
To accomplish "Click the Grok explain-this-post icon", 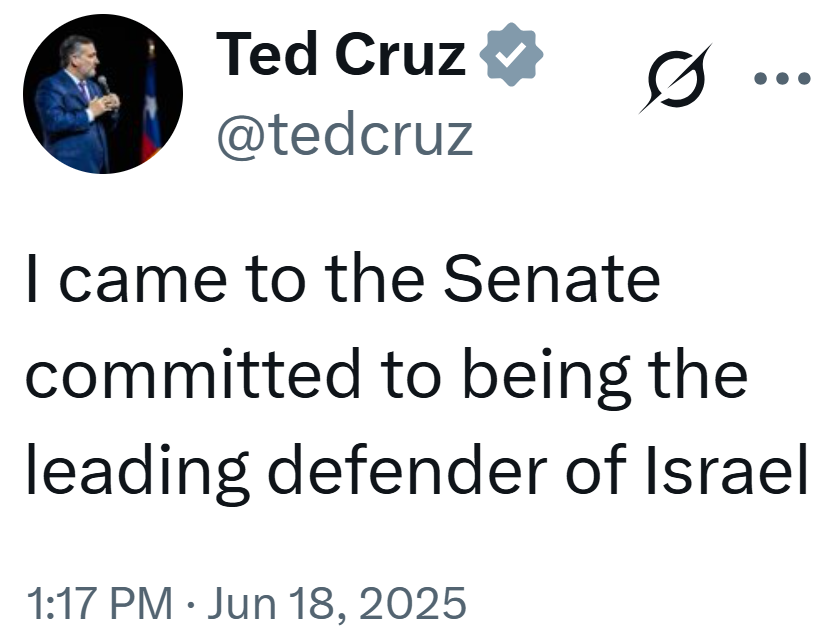I will point(676,79).
